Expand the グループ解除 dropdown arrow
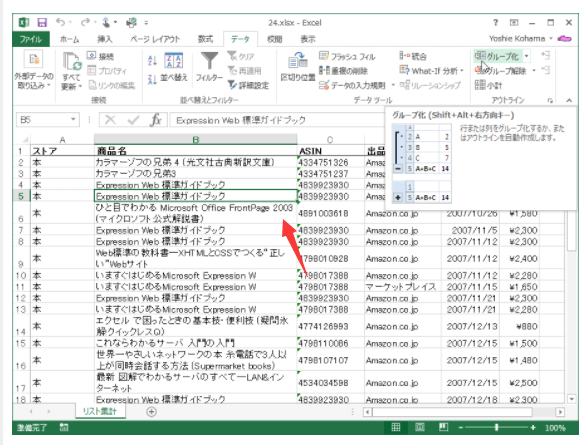Screen dimensions: 587x445 [534, 70]
